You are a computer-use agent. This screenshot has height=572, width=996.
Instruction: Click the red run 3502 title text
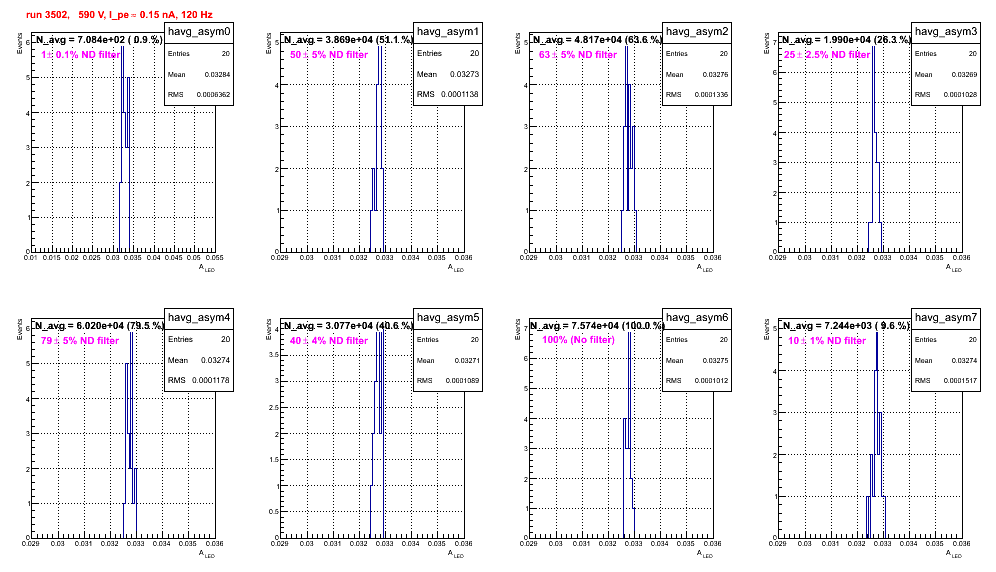(x=119, y=14)
